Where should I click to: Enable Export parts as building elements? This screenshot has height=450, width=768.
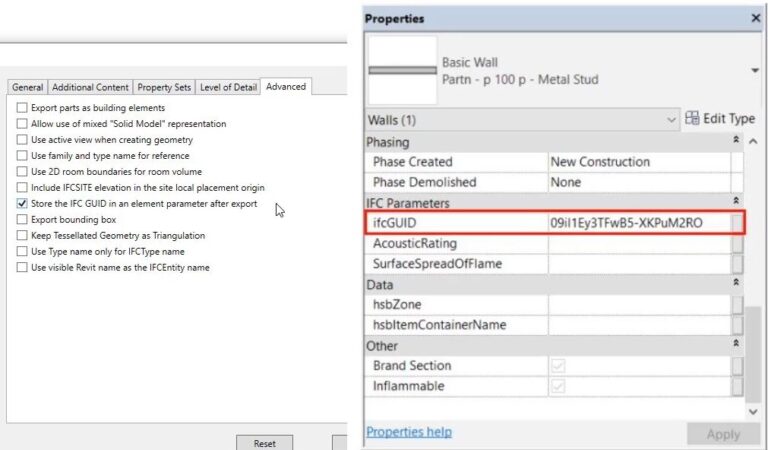coord(22,107)
